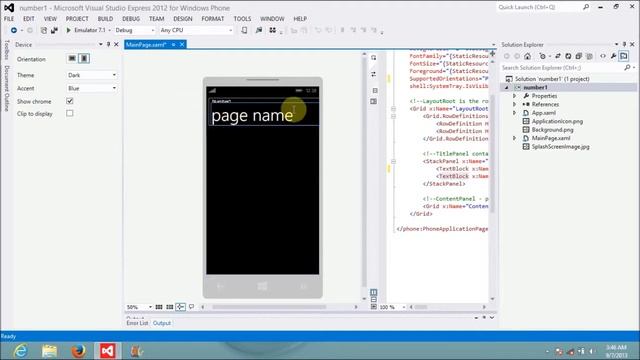Image resolution: width=640 pixels, height=360 pixels.
Task: Enable the Clip to display checkbox
Action: pyautogui.click(x=70, y=113)
